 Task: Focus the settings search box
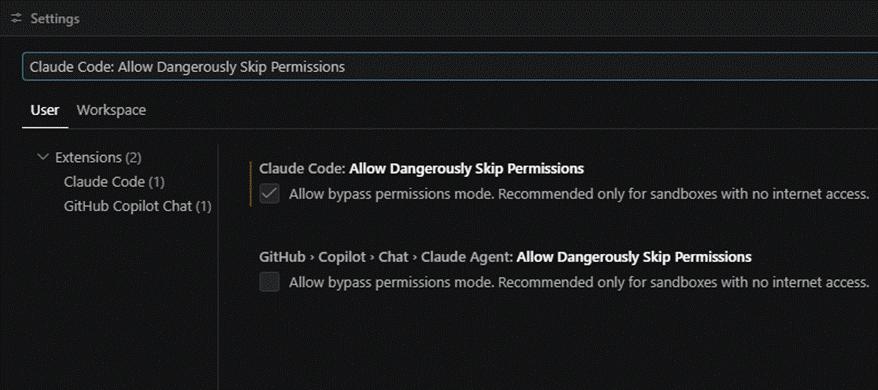coord(450,67)
